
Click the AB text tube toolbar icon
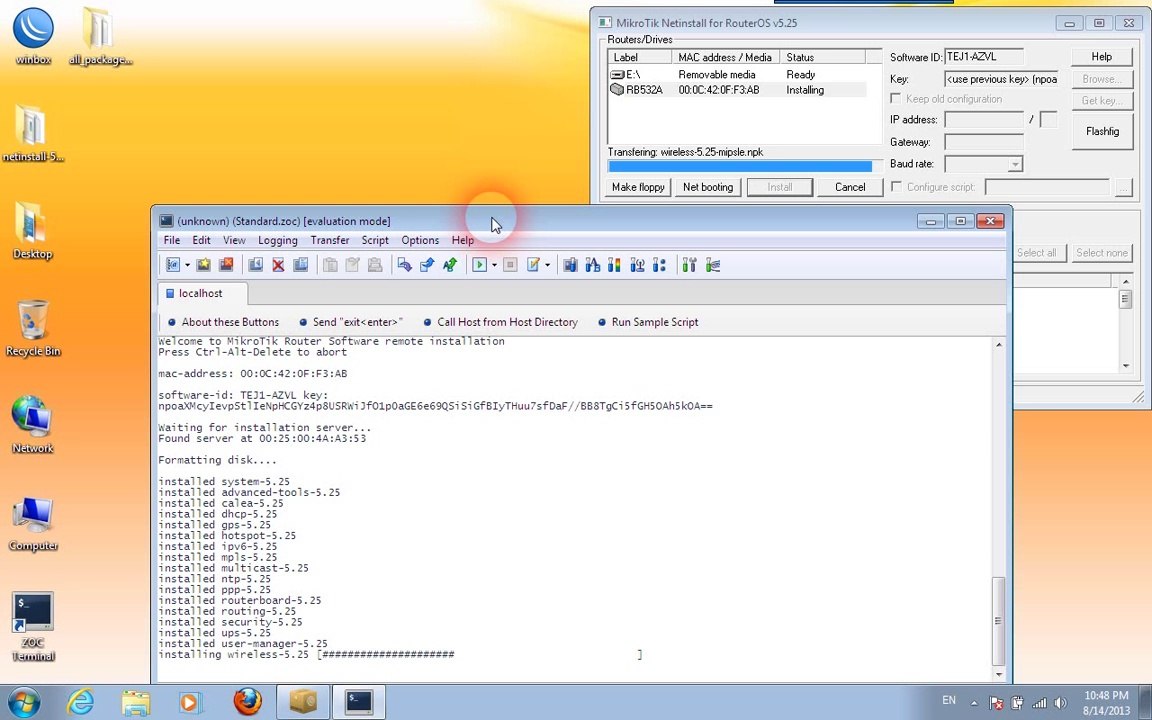coord(592,265)
